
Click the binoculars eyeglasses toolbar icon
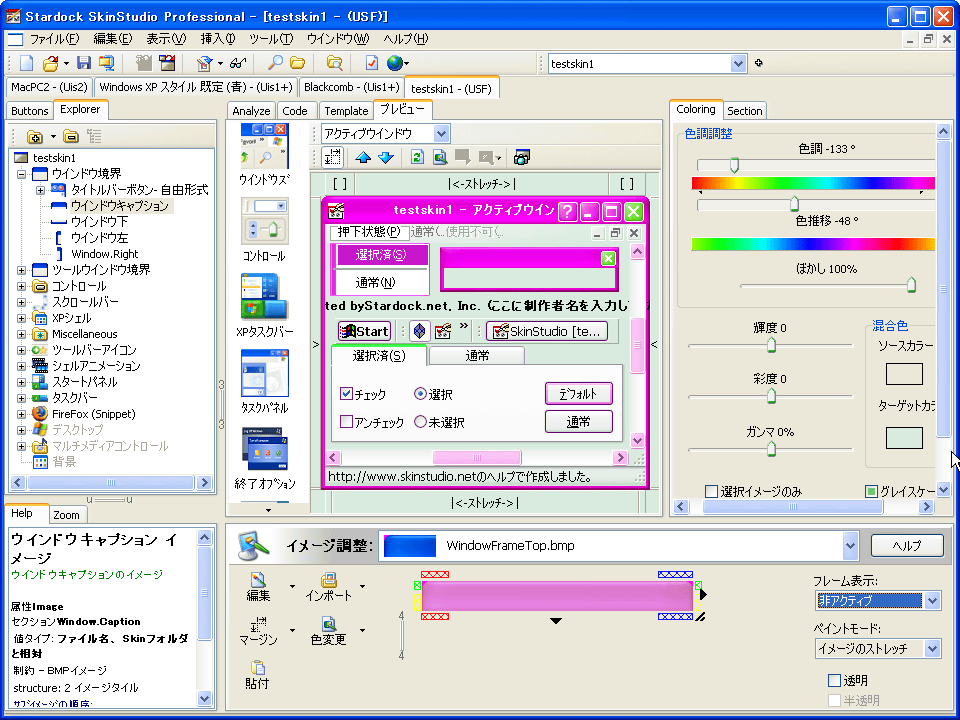[238, 62]
